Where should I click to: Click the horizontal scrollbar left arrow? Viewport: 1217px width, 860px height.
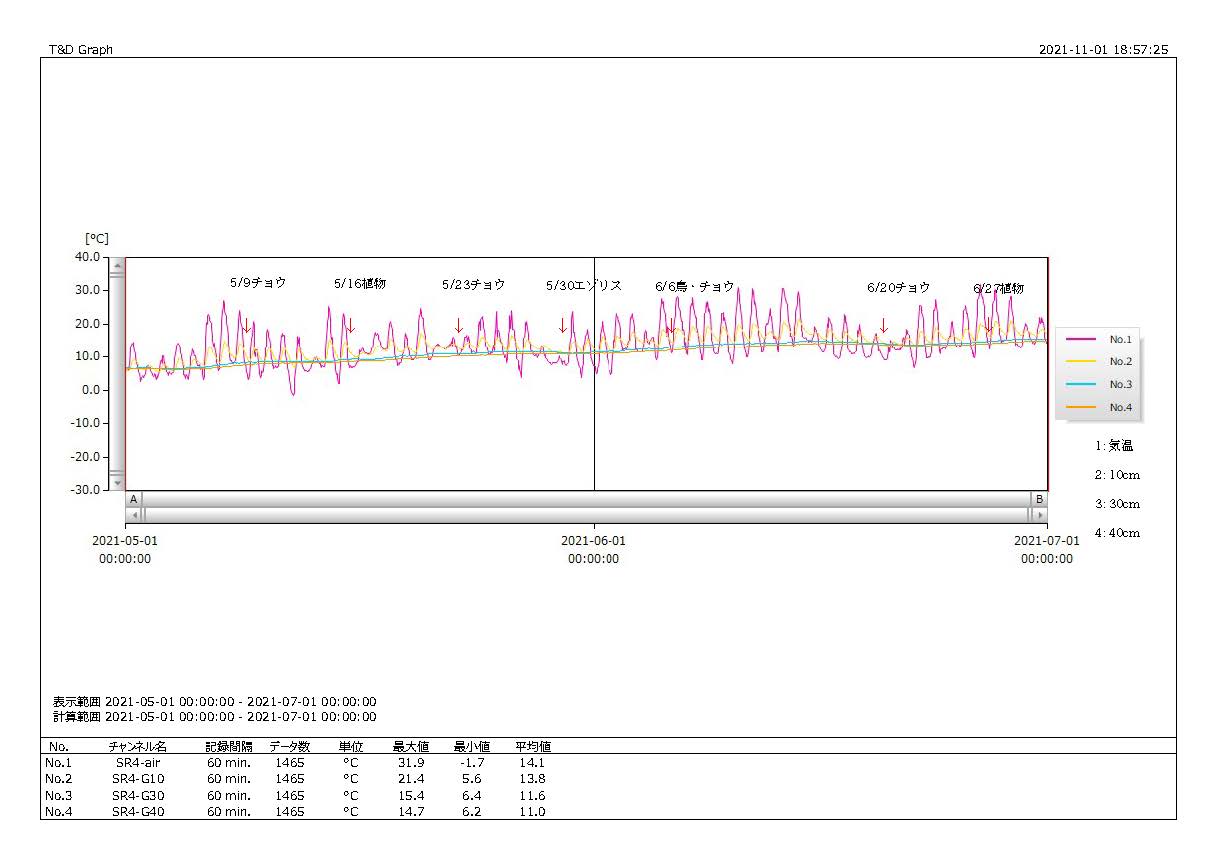(x=132, y=515)
